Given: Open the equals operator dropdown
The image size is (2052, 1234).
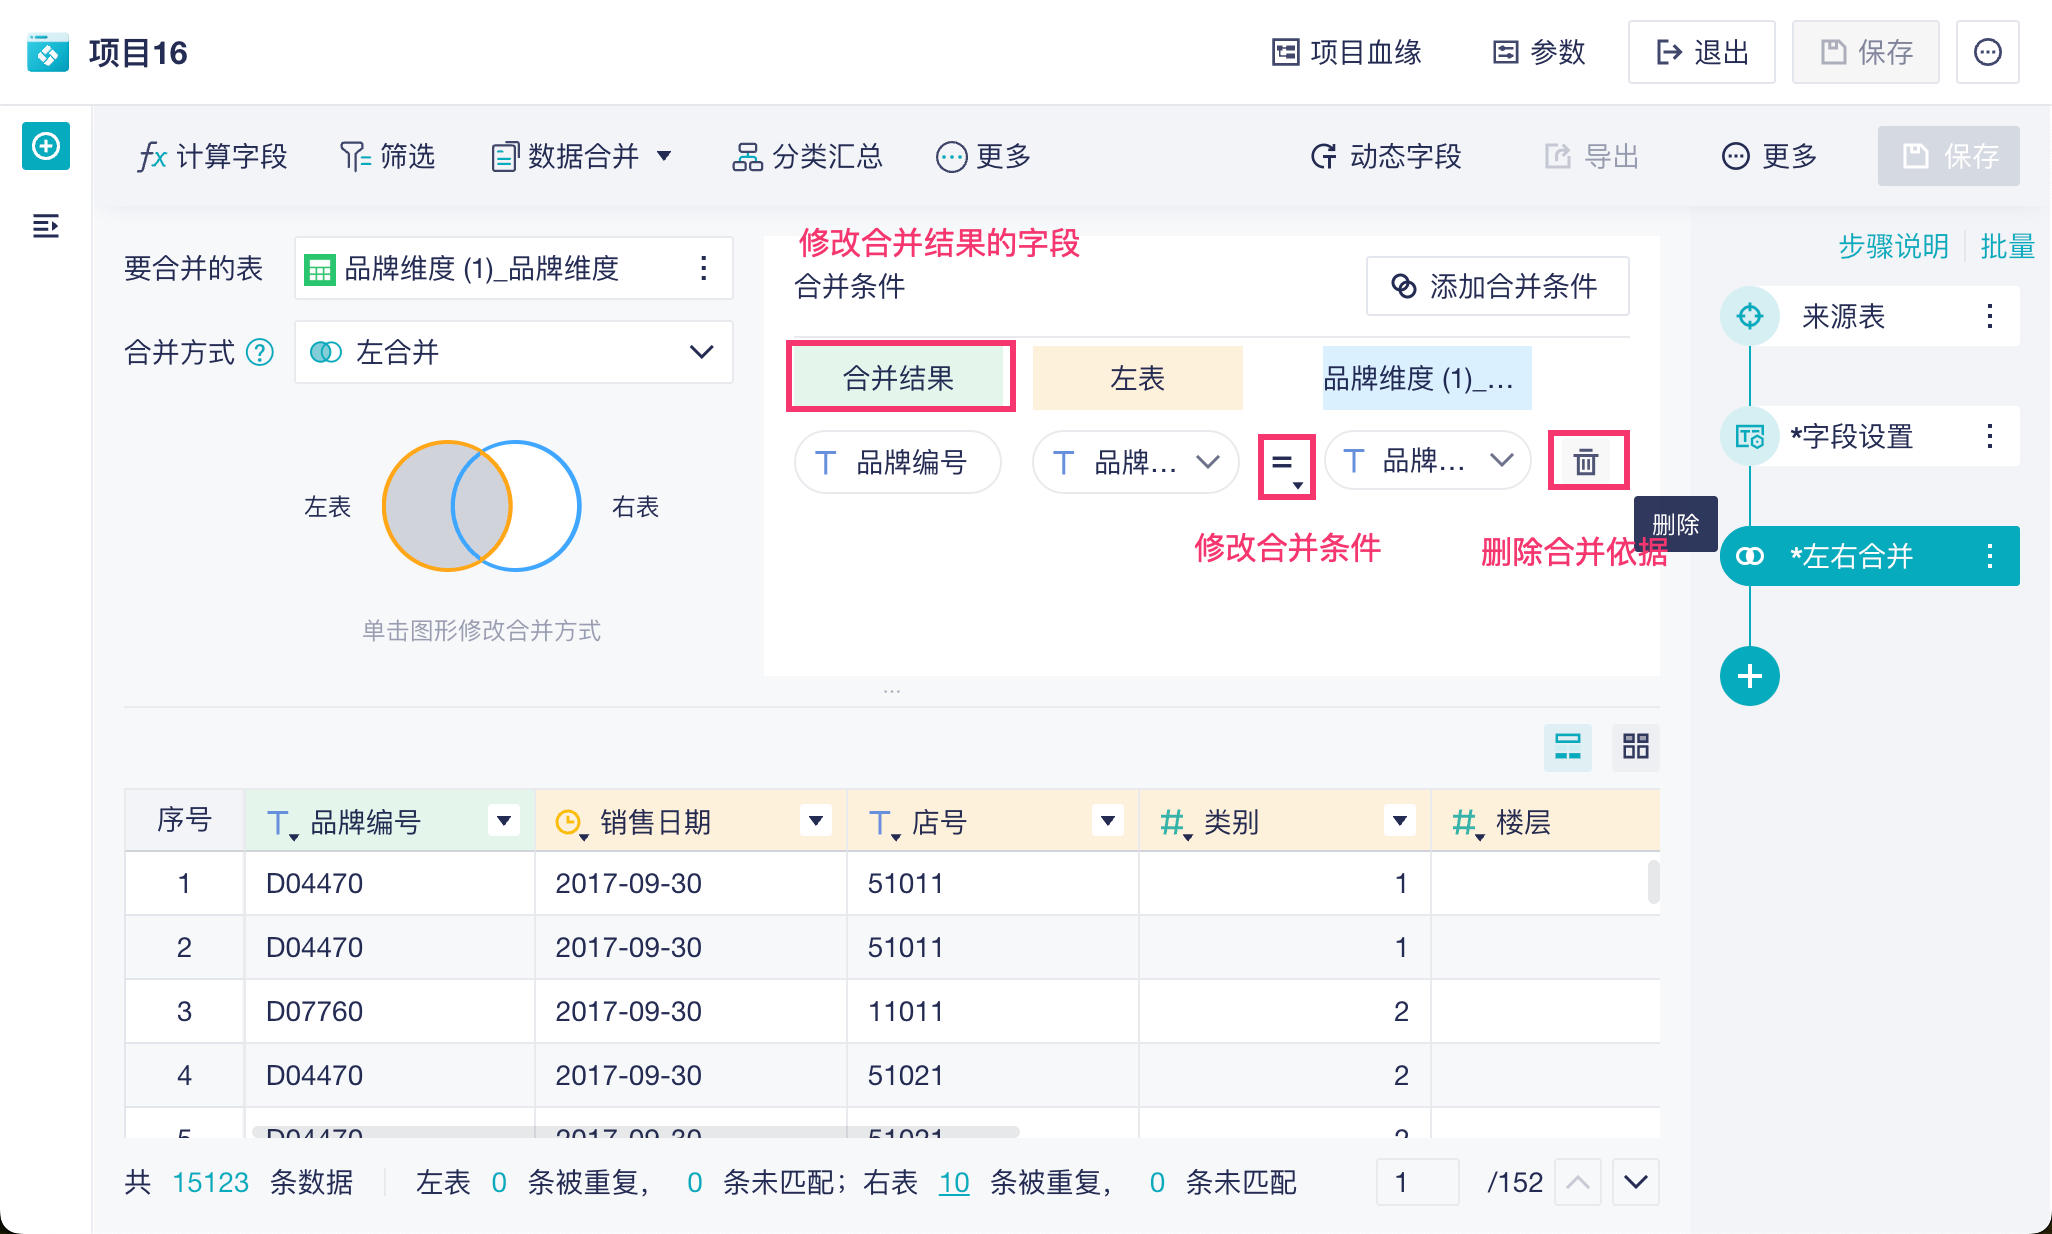Looking at the screenshot, I should tap(1286, 465).
